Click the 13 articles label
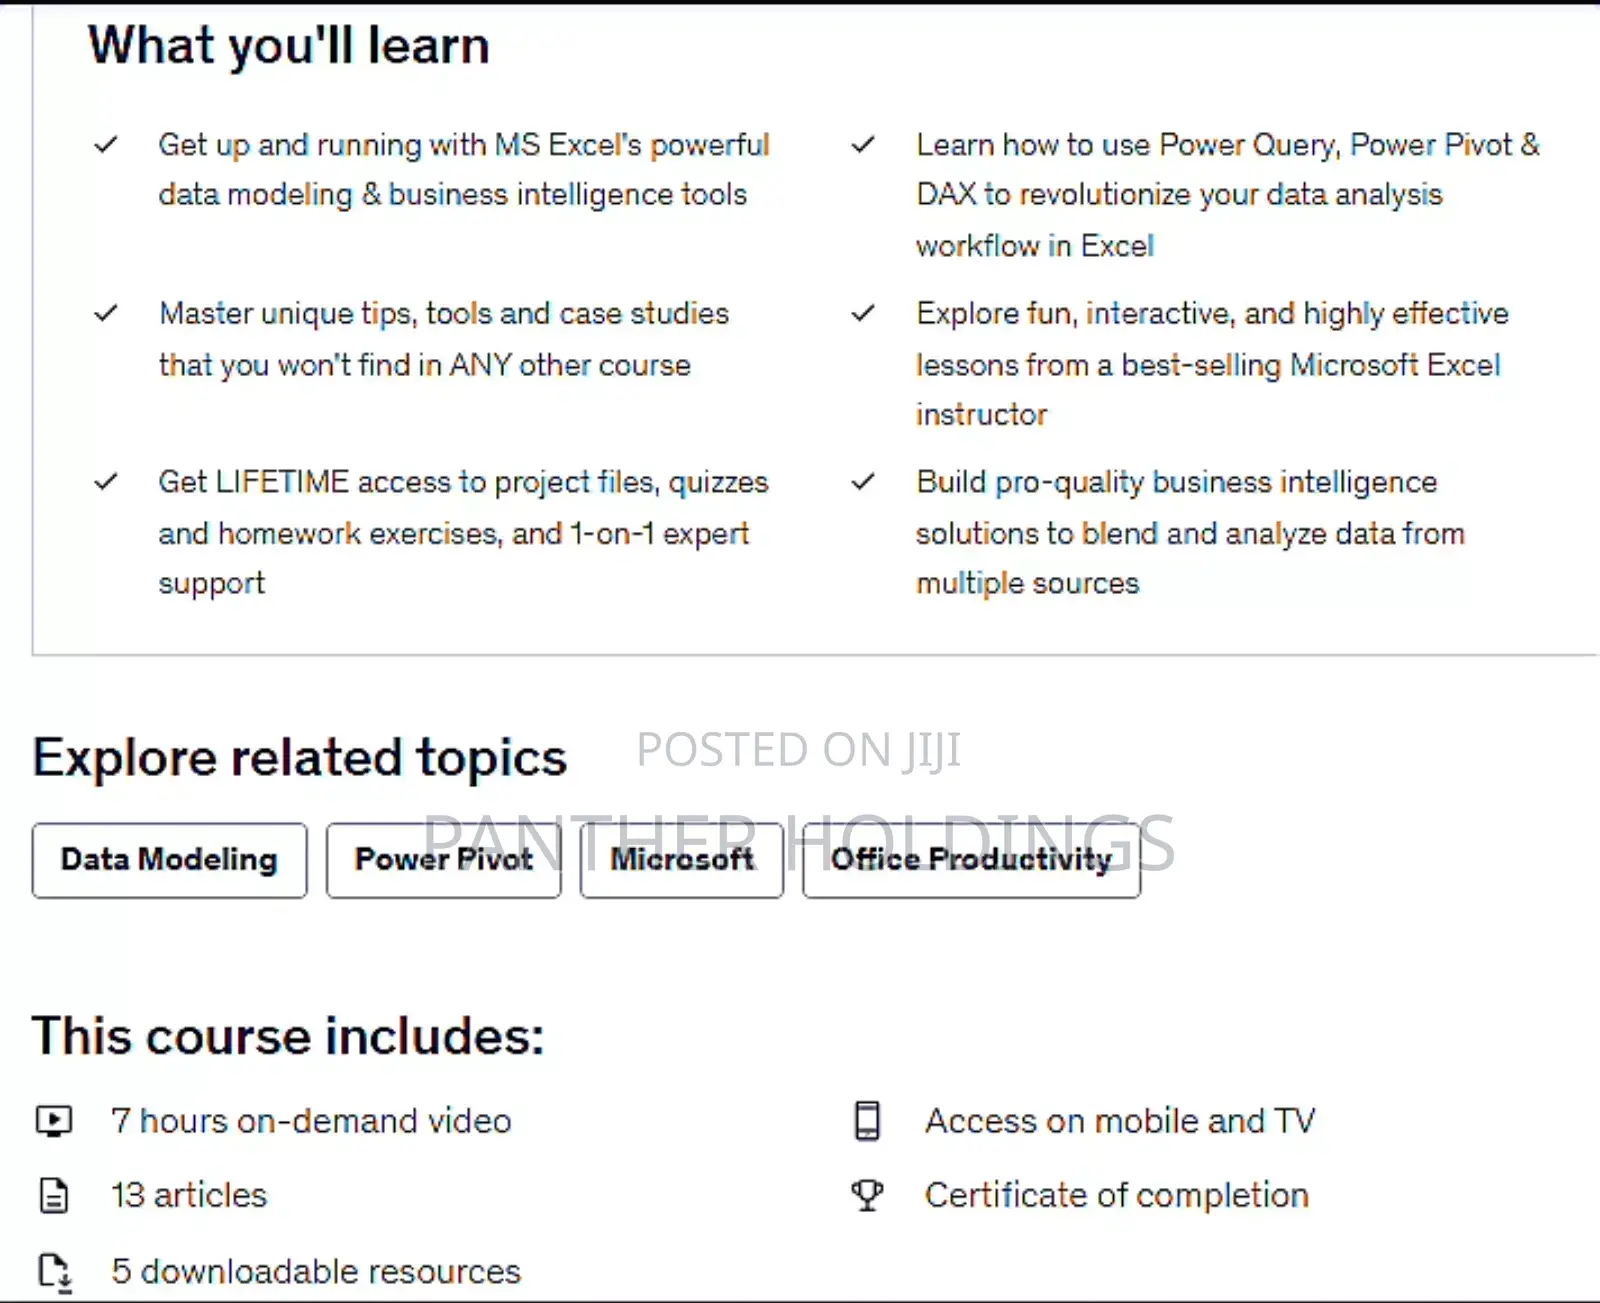Screen dimensions: 1600x1303 189,1194
